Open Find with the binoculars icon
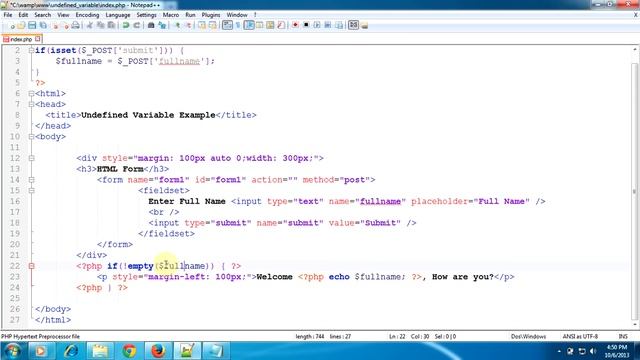The width and height of the screenshot is (640, 360). click(151, 25)
